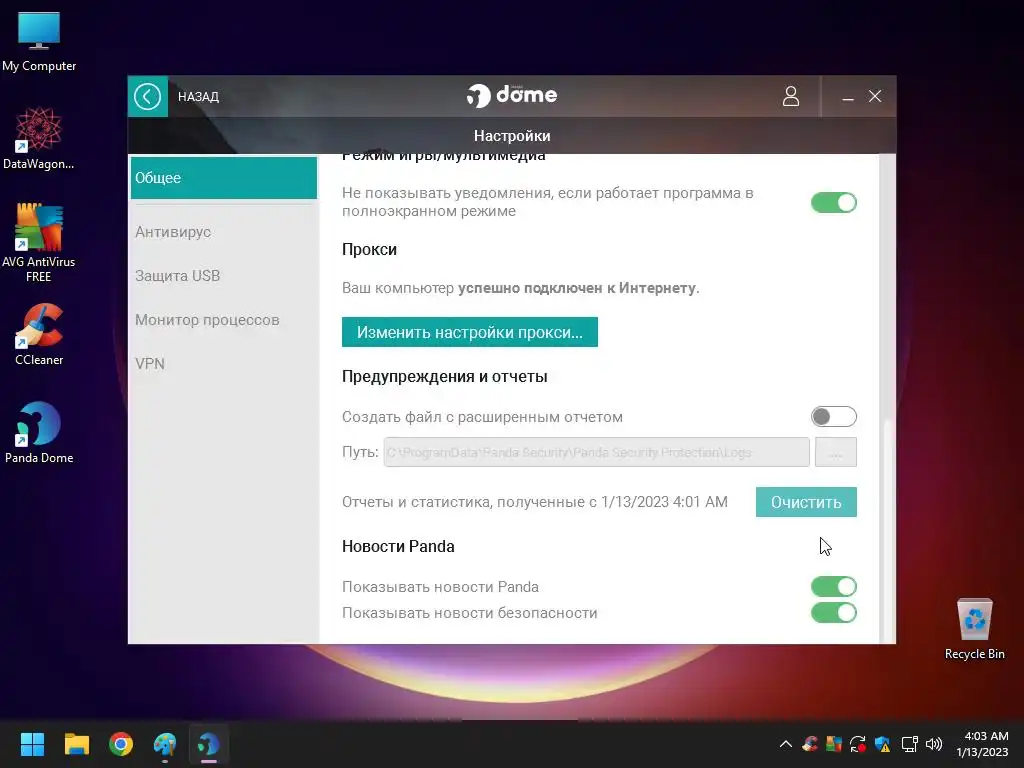Open the user account profile icon
The height and width of the screenshot is (768, 1024).
790,96
